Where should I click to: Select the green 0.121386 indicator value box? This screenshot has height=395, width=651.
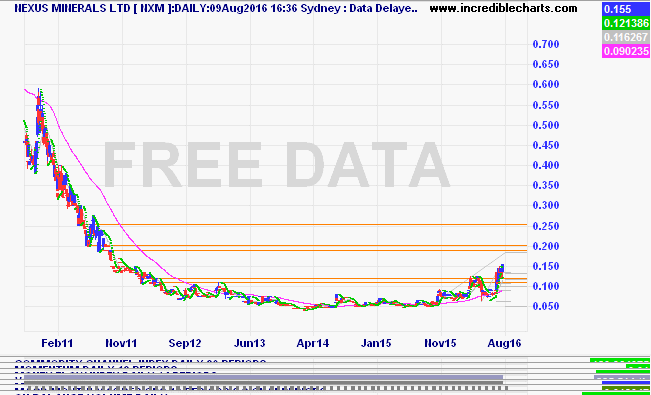626,23
